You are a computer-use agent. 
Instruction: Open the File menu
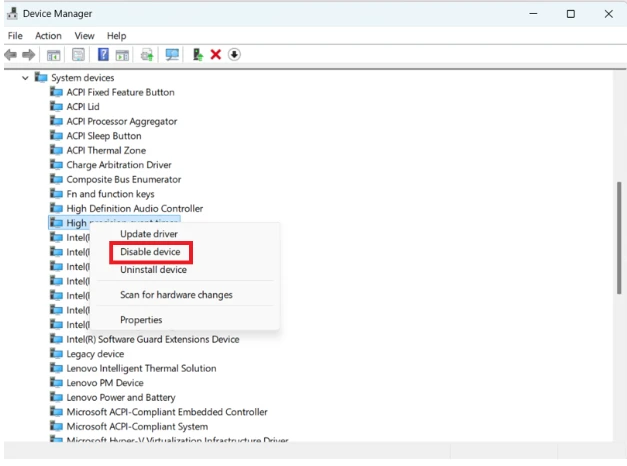(15, 36)
